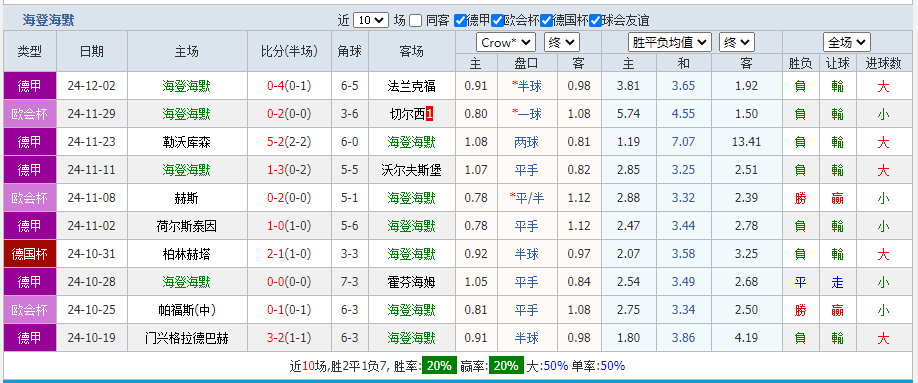Open the 终 dropdown beside Crow*

pyautogui.click(x=561, y=42)
